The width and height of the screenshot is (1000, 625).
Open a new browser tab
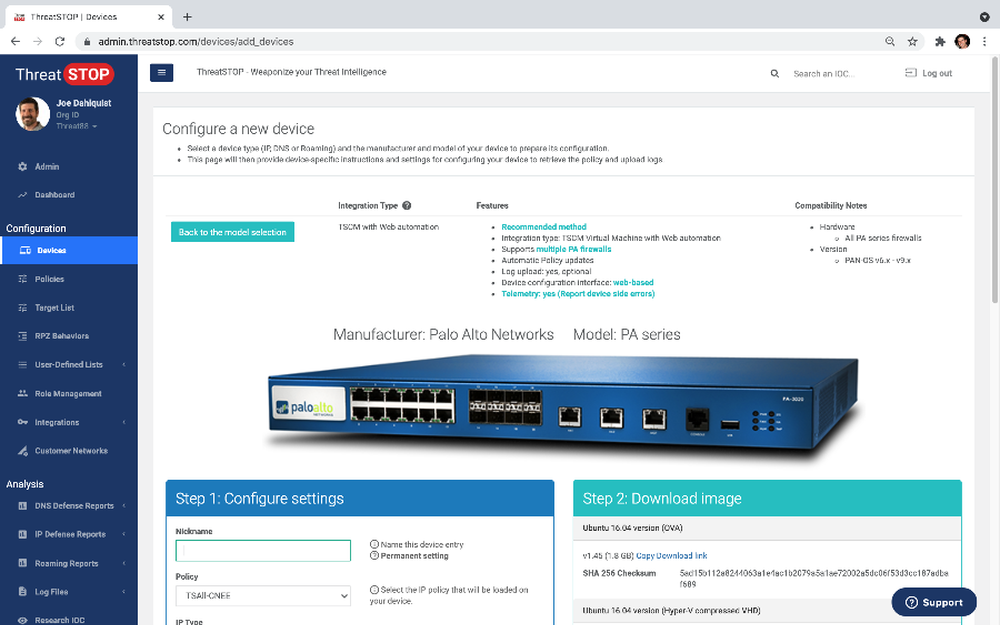pyautogui.click(x=187, y=17)
